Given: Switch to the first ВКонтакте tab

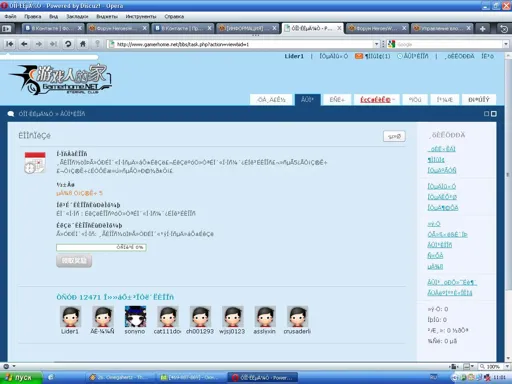Looking at the screenshot, I should tap(52, 28).
